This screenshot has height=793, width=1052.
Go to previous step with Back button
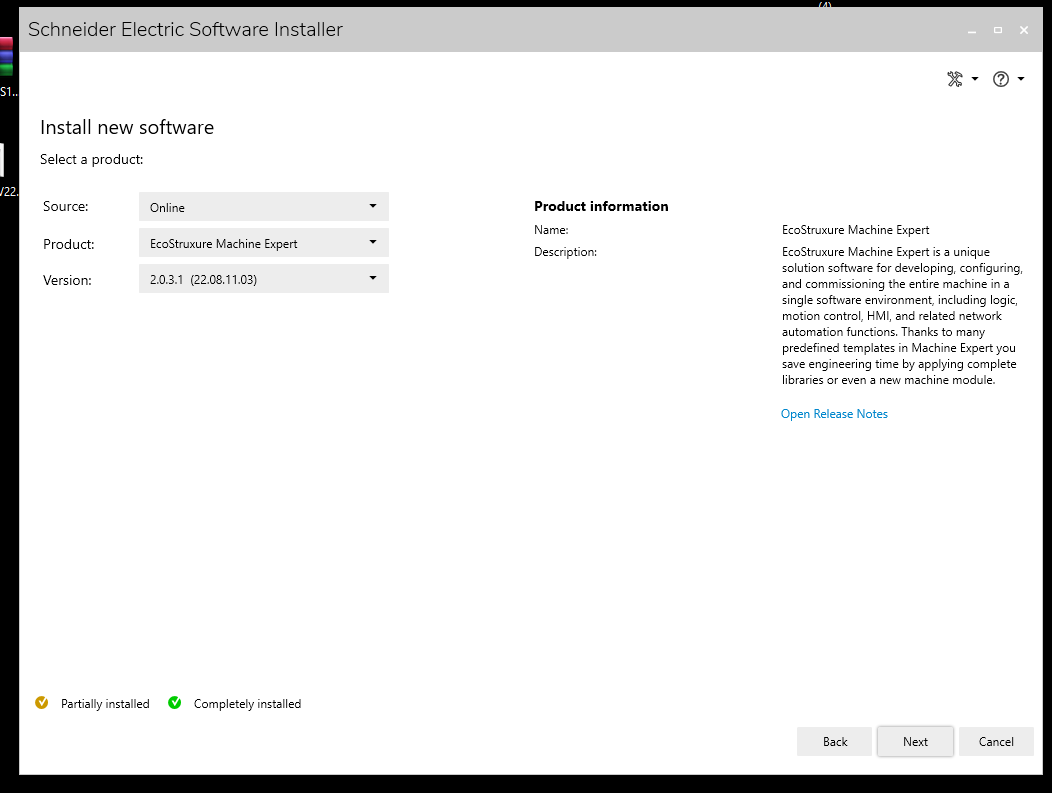[x=834, y=741]
